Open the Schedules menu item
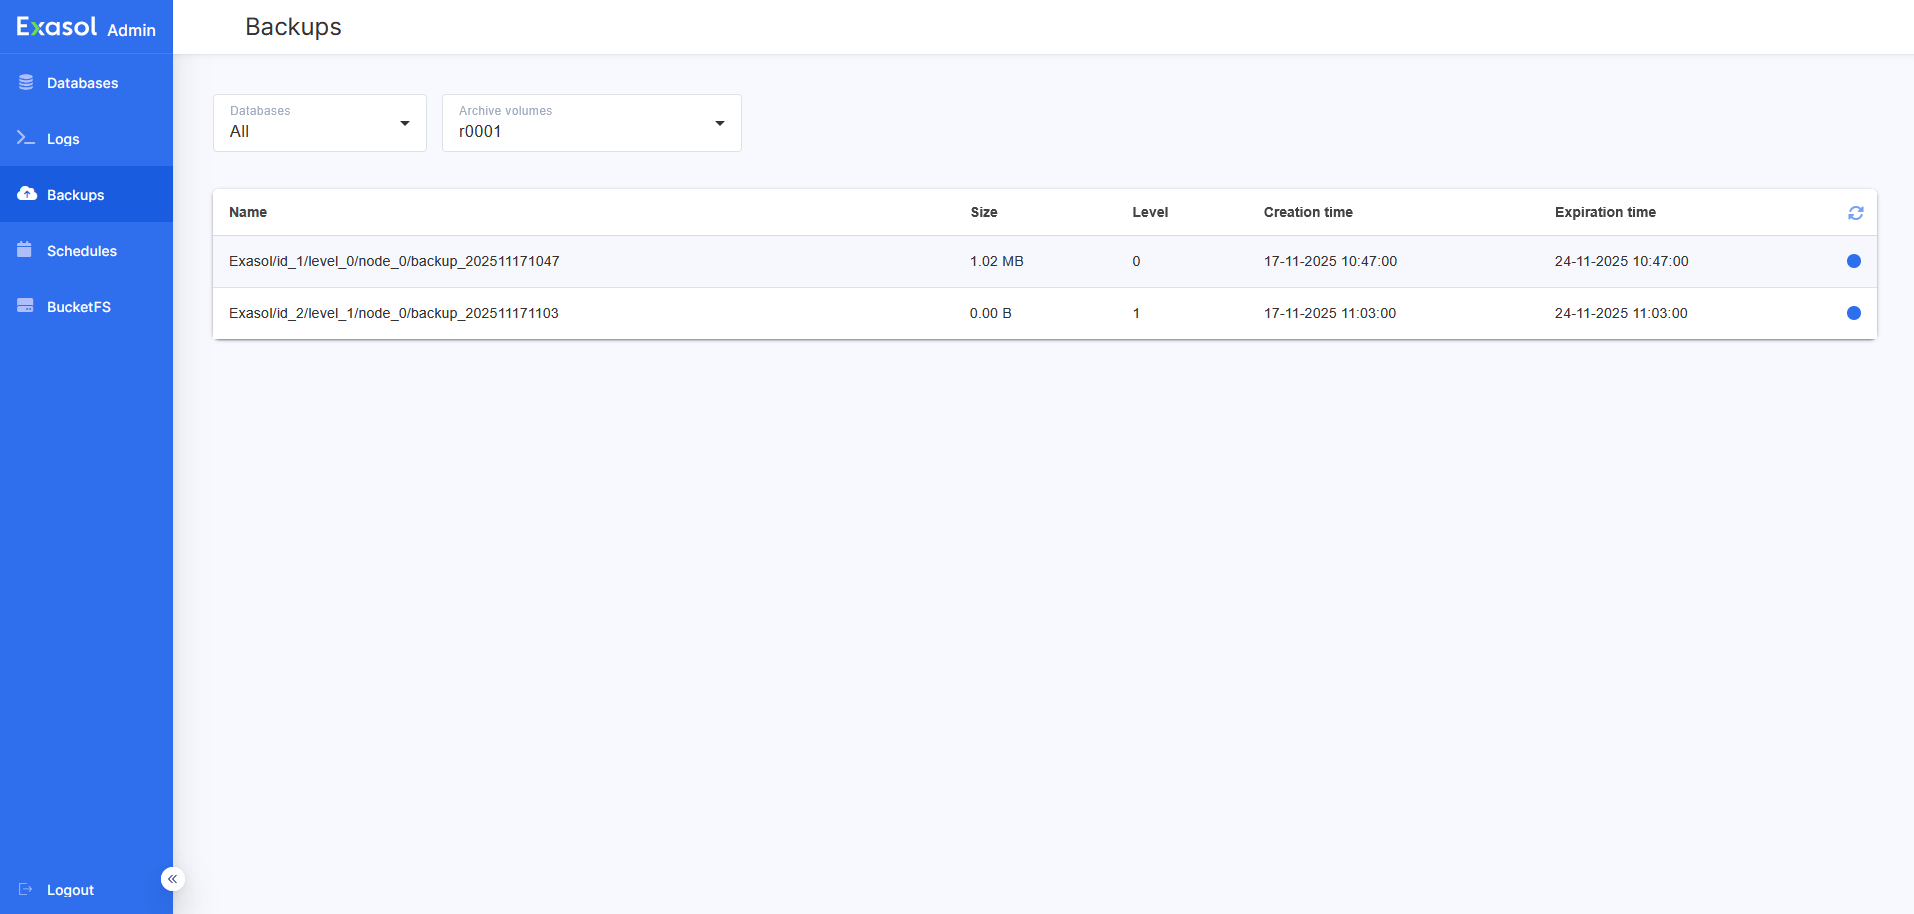This screenshot has height=914, width=1914. coord(82,251)
